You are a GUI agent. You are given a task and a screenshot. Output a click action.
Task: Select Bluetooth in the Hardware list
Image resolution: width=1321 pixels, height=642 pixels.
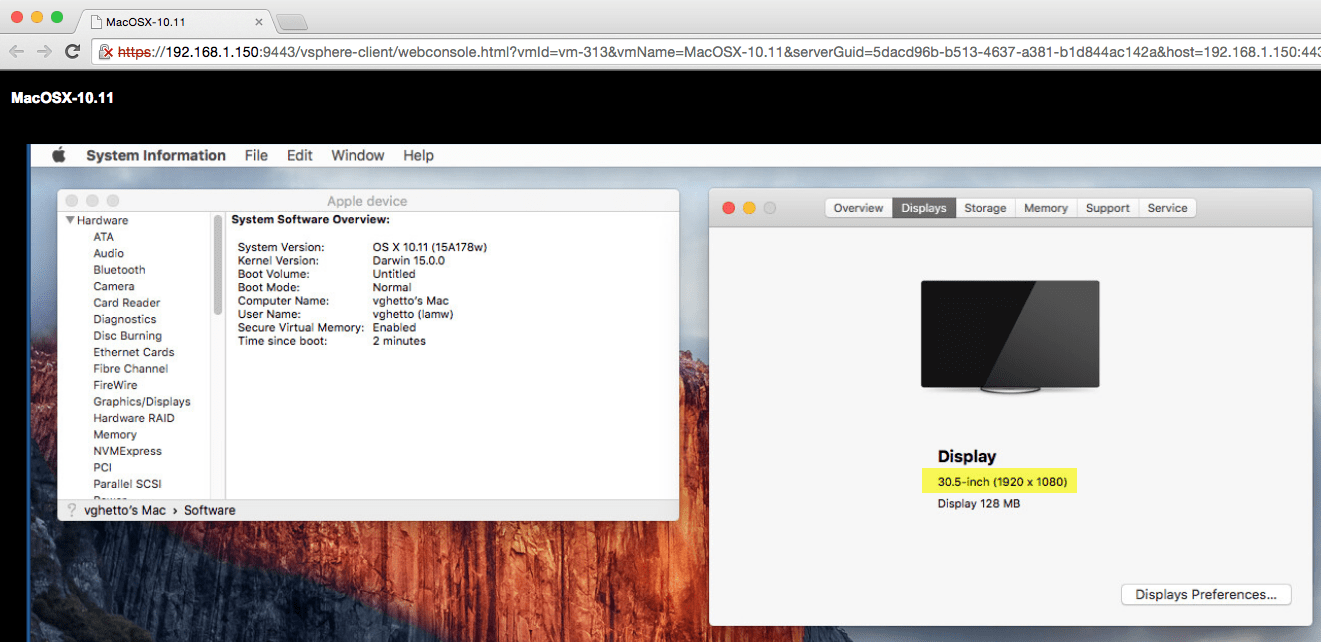click(118, 269)
